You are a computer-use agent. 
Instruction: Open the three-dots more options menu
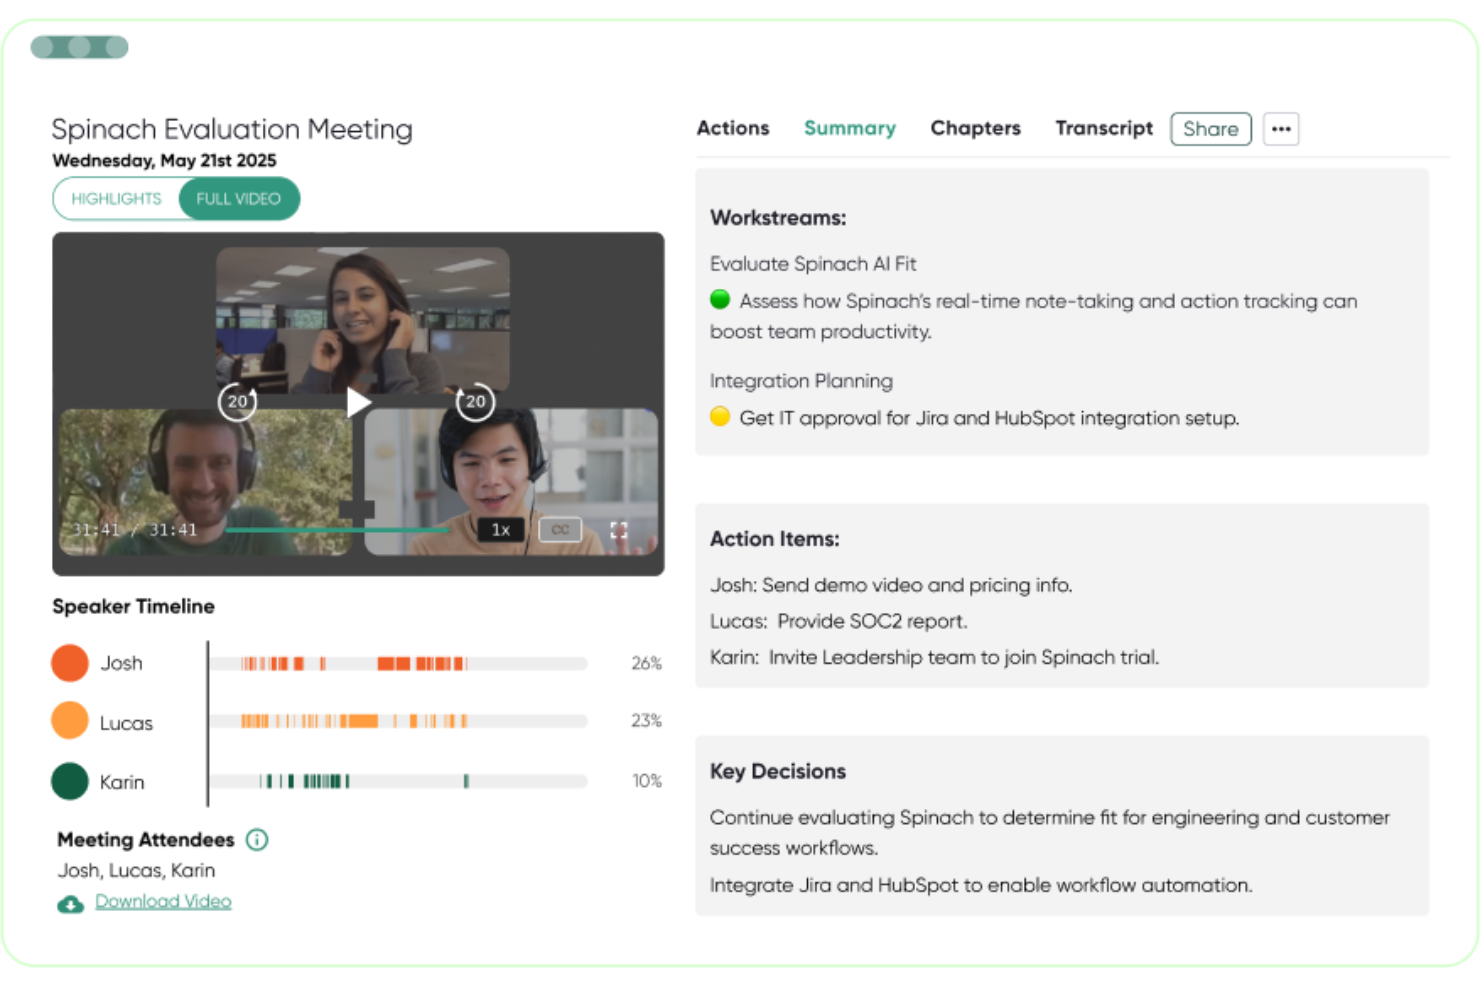(x=1281, y=129)
